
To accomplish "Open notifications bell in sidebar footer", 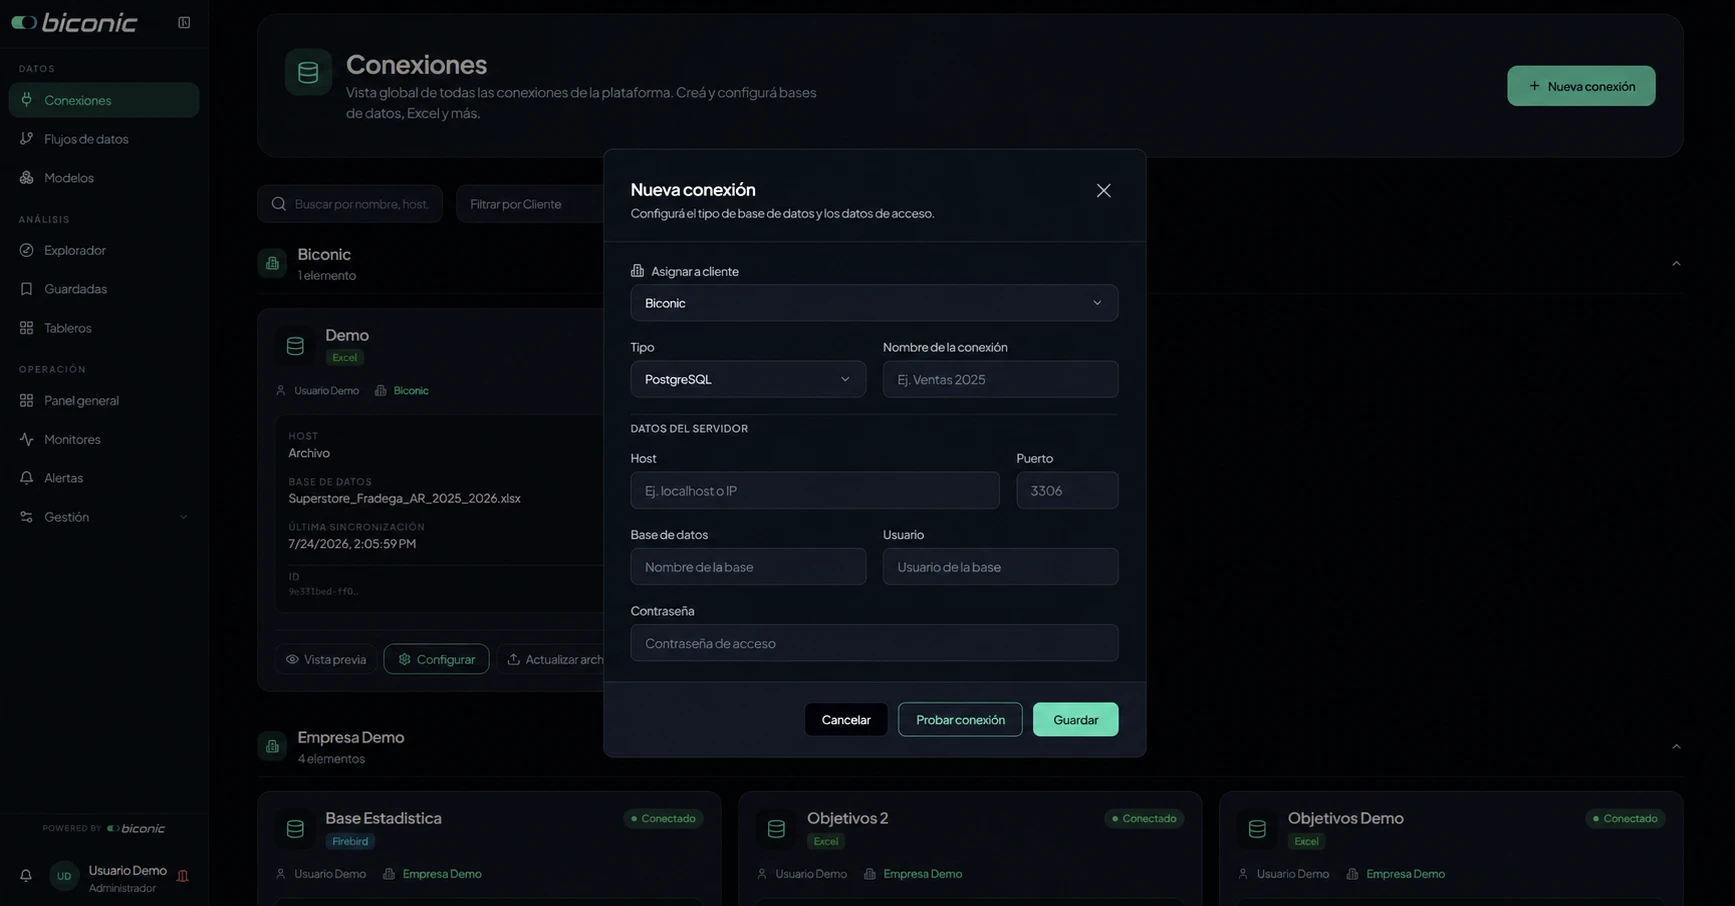I will pos(26,876).
